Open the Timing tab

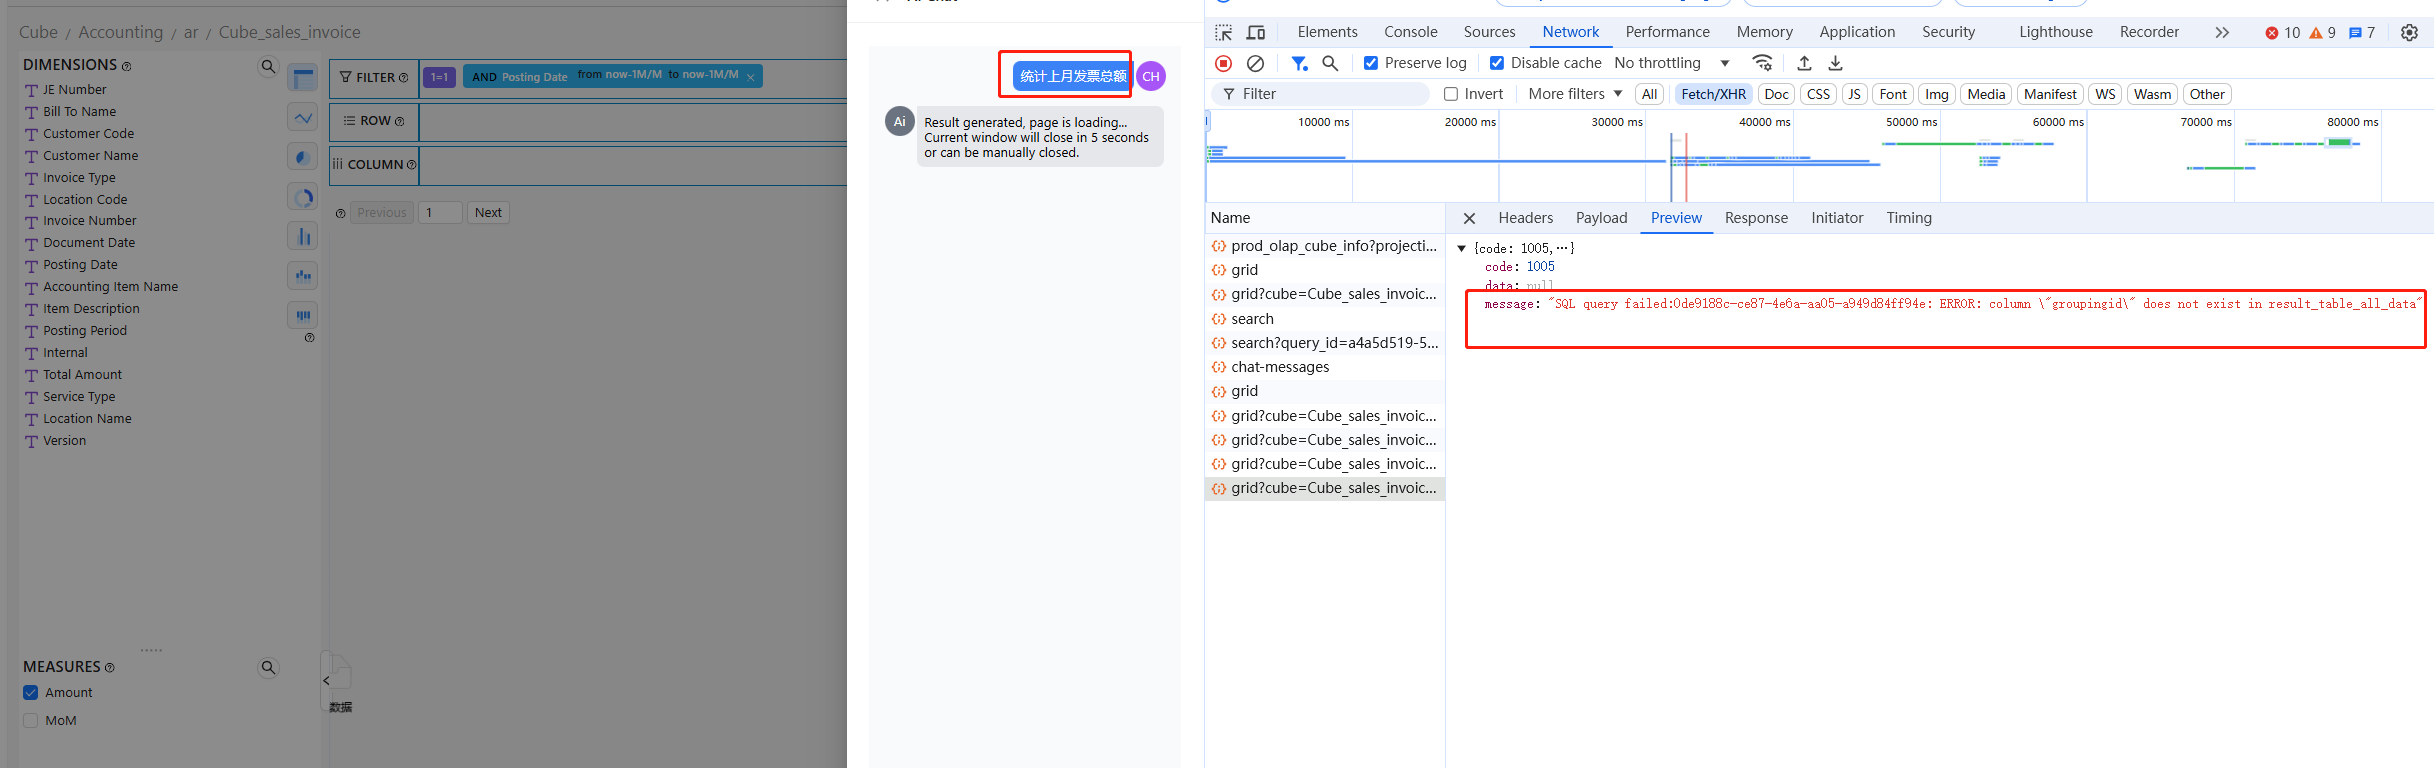coord(1908,218)
